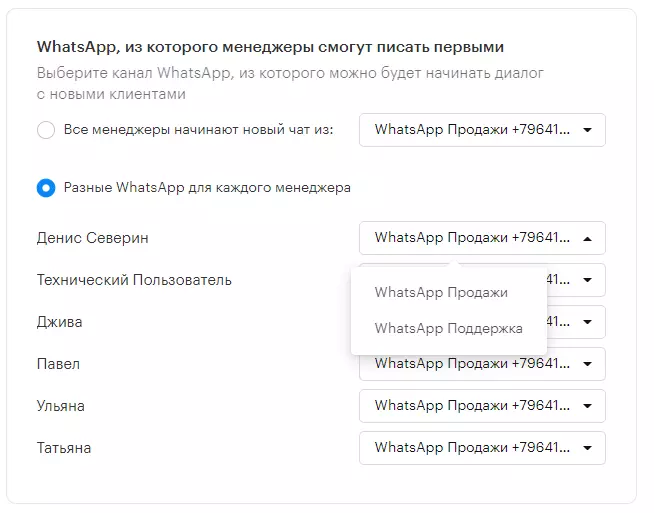Image resolution: width=654 pixels, height=513 pixels.
Task: Select 'Разные WhatsApp для каждого менеджера' radio
Action: click(x=46, y=188)
